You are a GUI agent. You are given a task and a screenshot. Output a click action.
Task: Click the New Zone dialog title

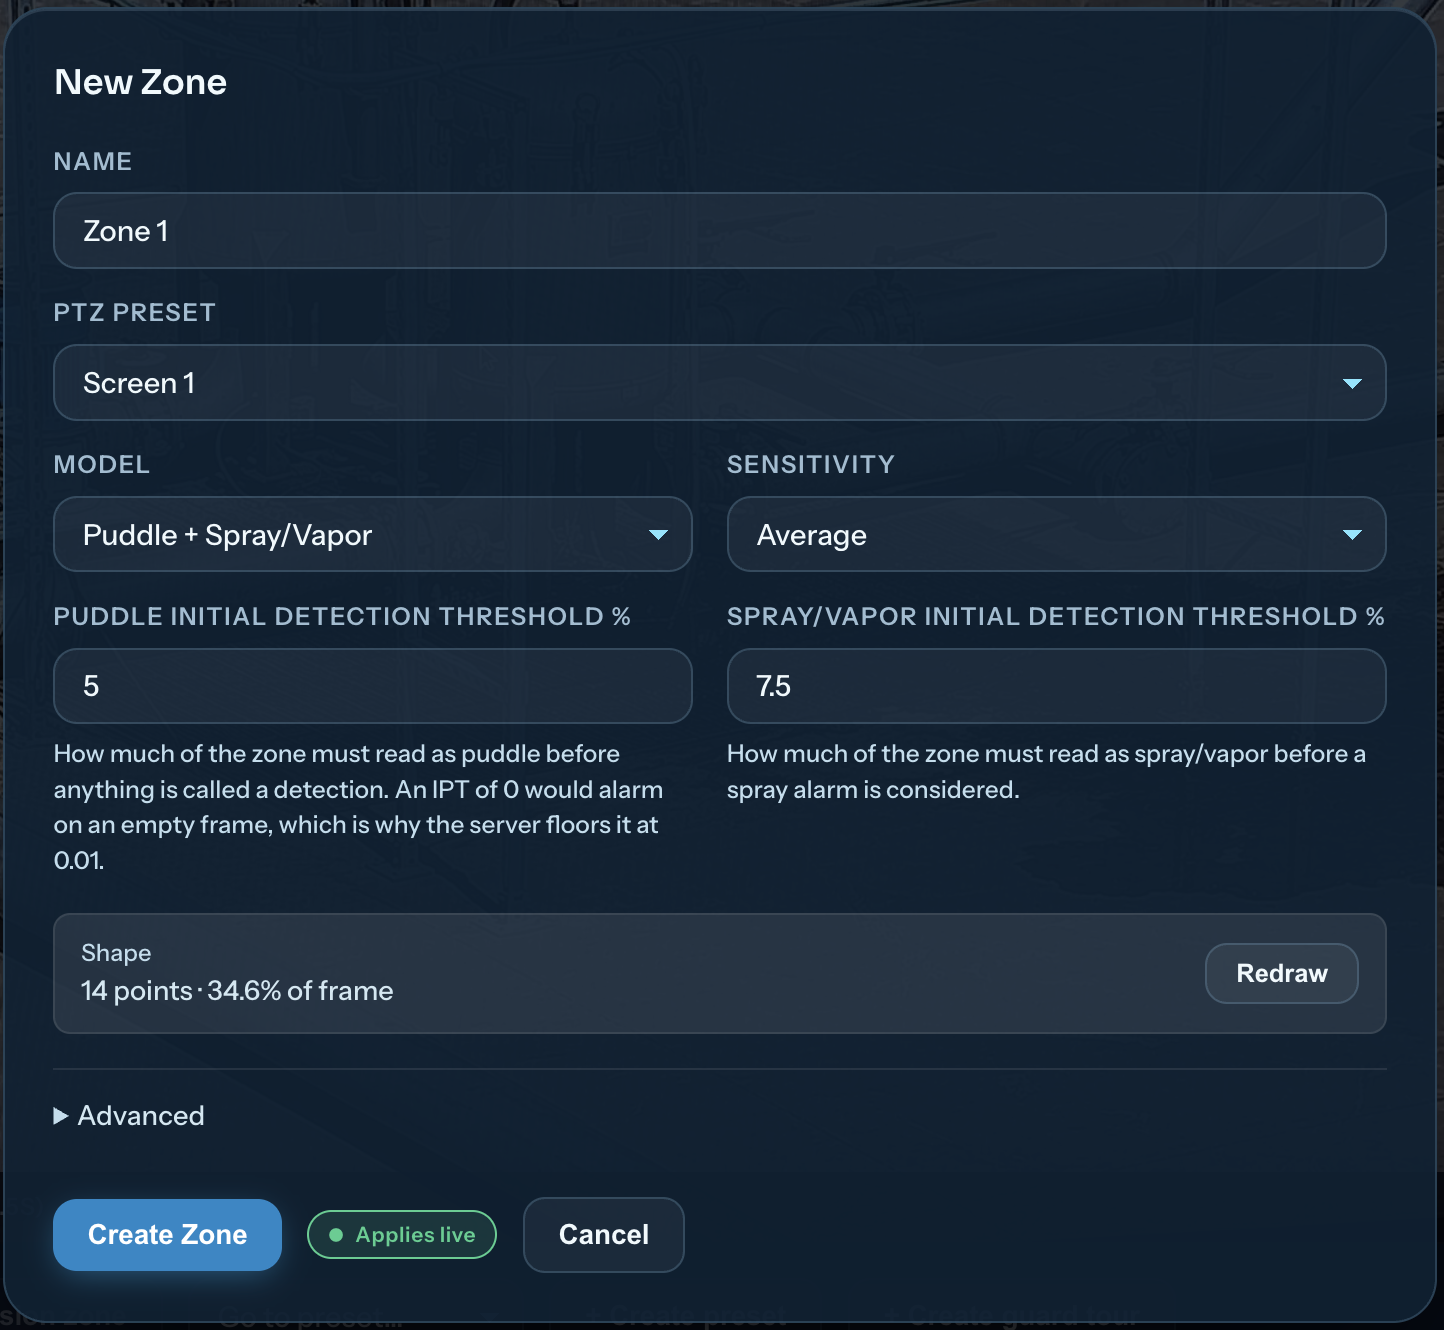pyautogui.click(x=141, y=82)
